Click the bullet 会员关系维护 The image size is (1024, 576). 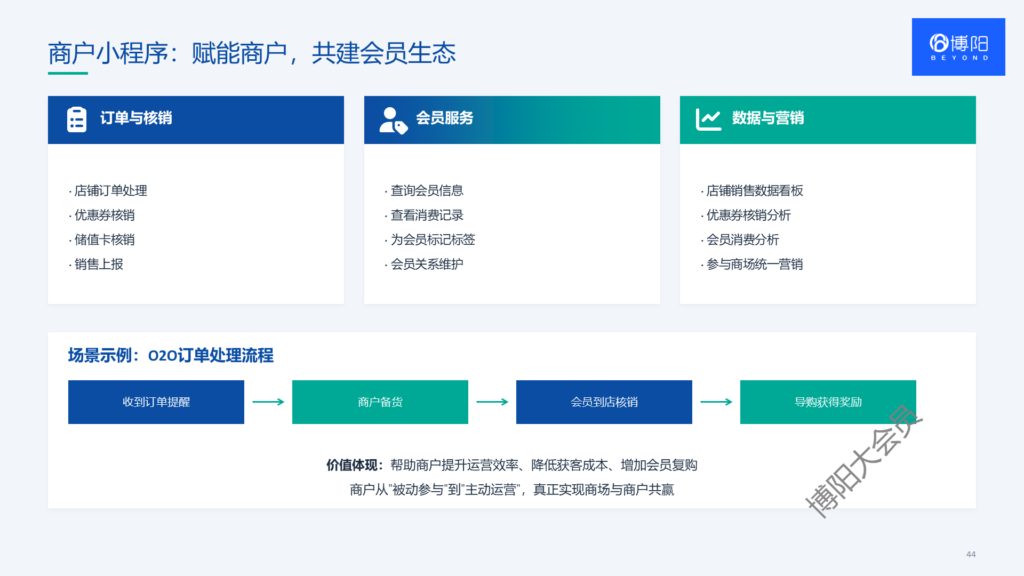(424, 264)
